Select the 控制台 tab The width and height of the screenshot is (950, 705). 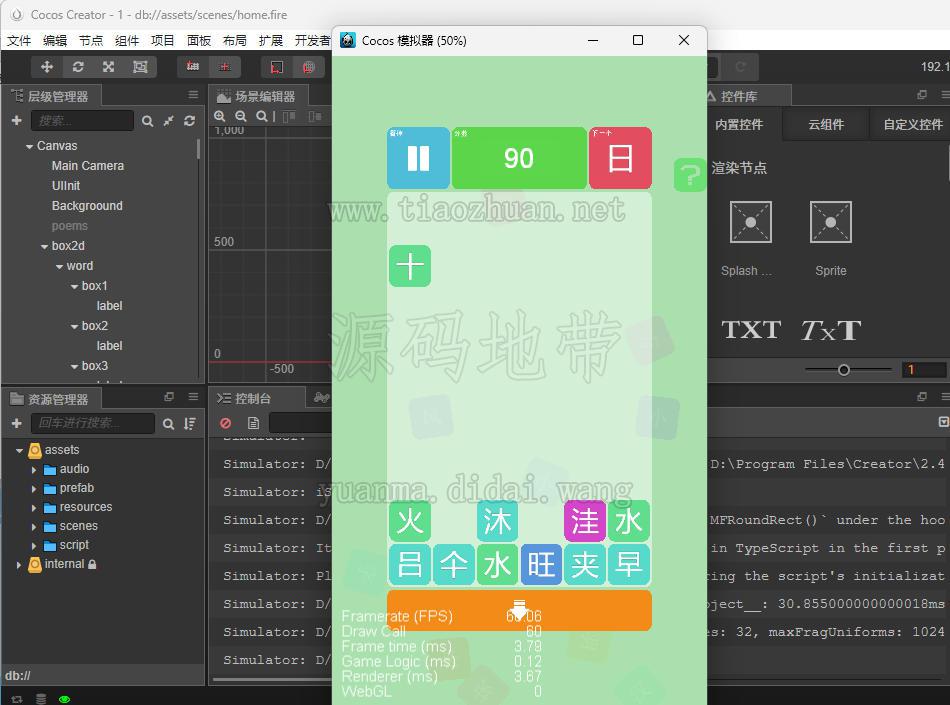(252, 398)
